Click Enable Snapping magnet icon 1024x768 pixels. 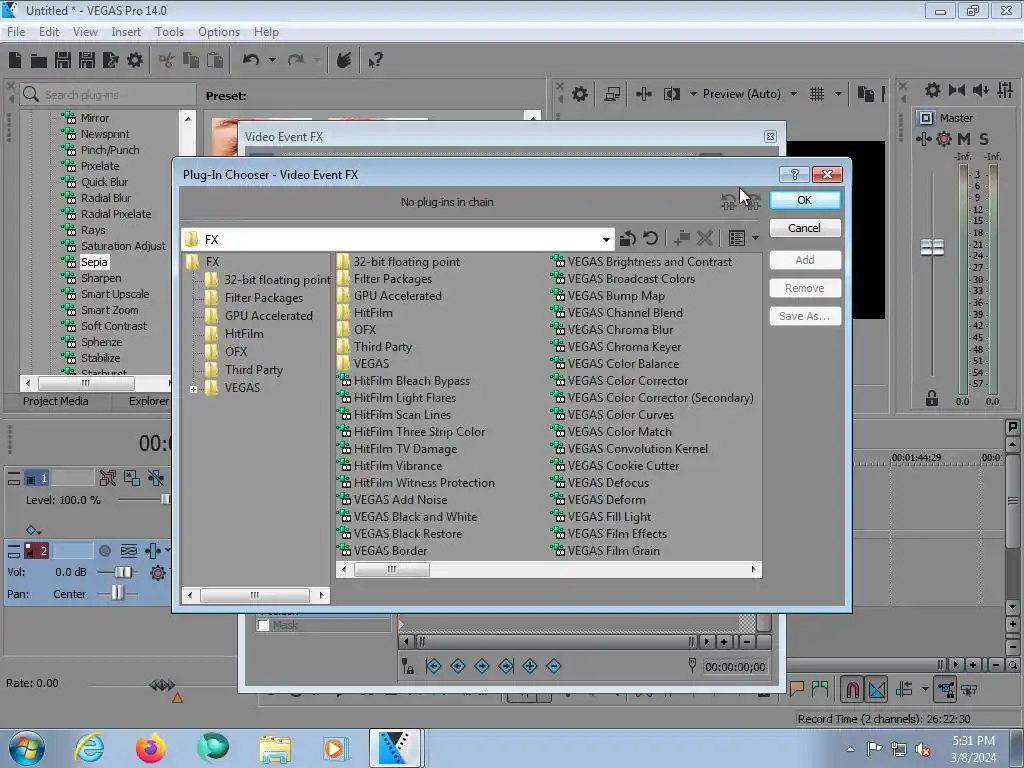click(x=852, y=689)
